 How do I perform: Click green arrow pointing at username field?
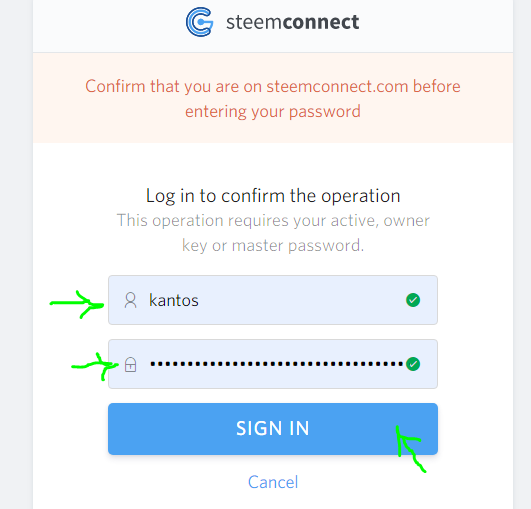77,304
